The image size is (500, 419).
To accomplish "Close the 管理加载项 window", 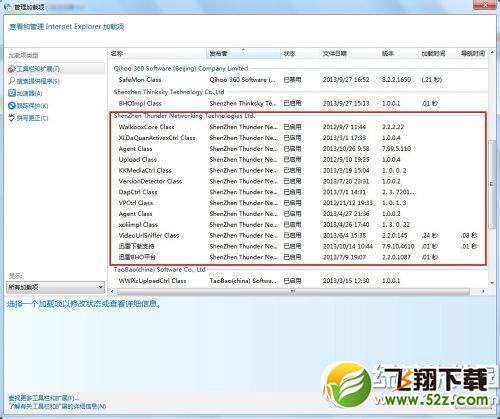I will (x=486, y=4).
